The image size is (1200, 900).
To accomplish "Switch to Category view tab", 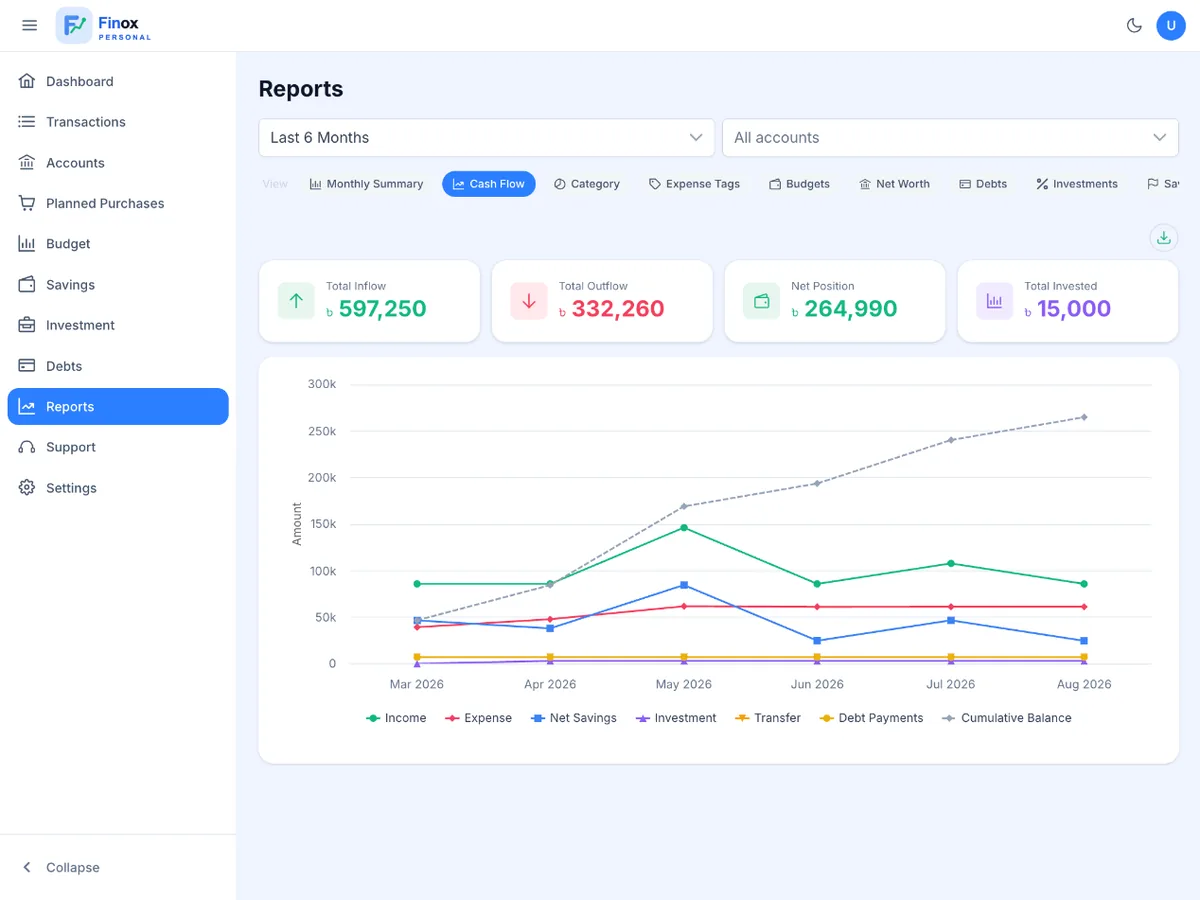I will point(587,184).
